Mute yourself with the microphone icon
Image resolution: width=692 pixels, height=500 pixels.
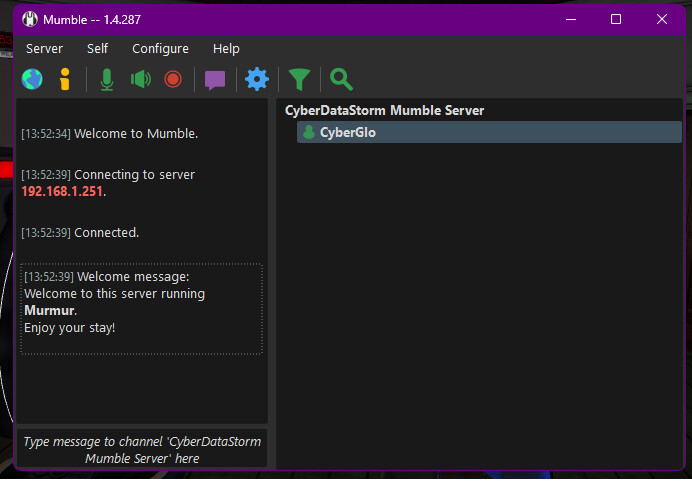point(107,79)
